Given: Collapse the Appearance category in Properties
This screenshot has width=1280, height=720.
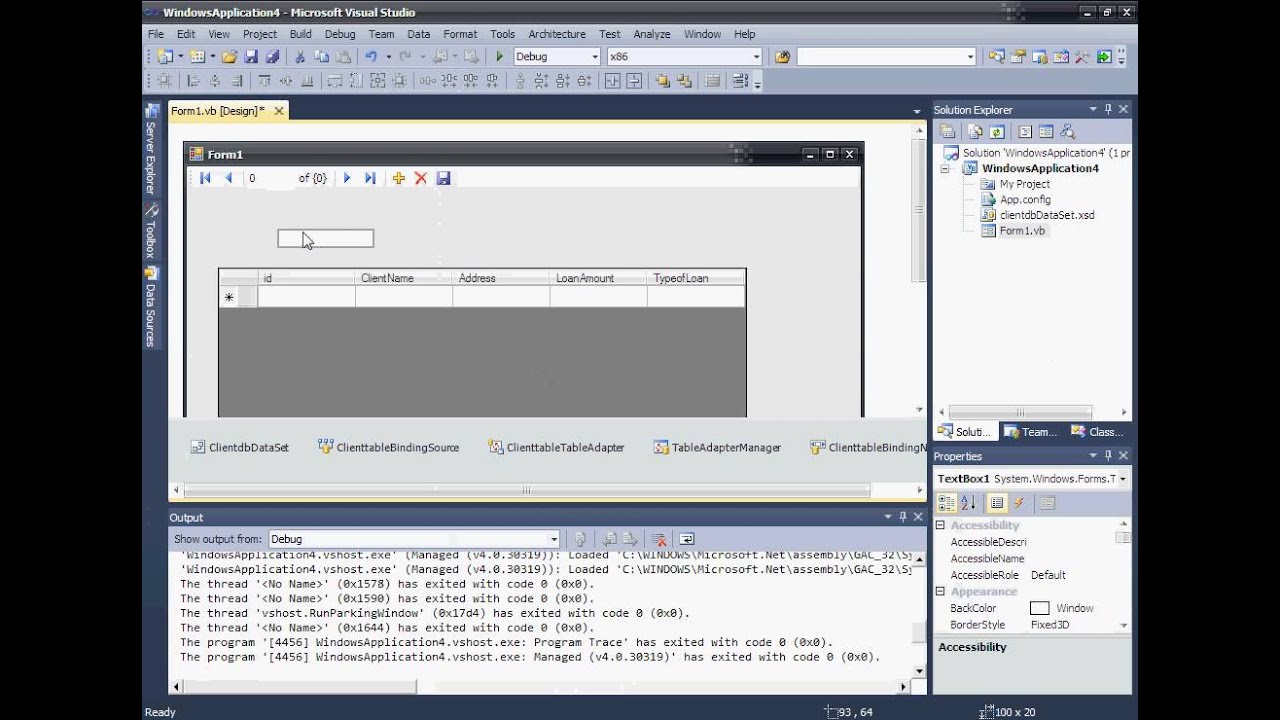Looking at the screenshot, I should [x=940, y=591].
